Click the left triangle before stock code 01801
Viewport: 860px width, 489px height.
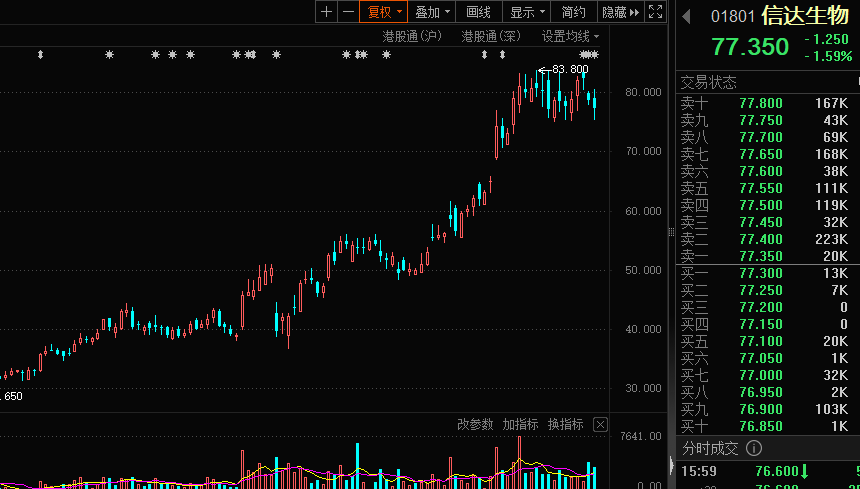click(x=687, y=16)
